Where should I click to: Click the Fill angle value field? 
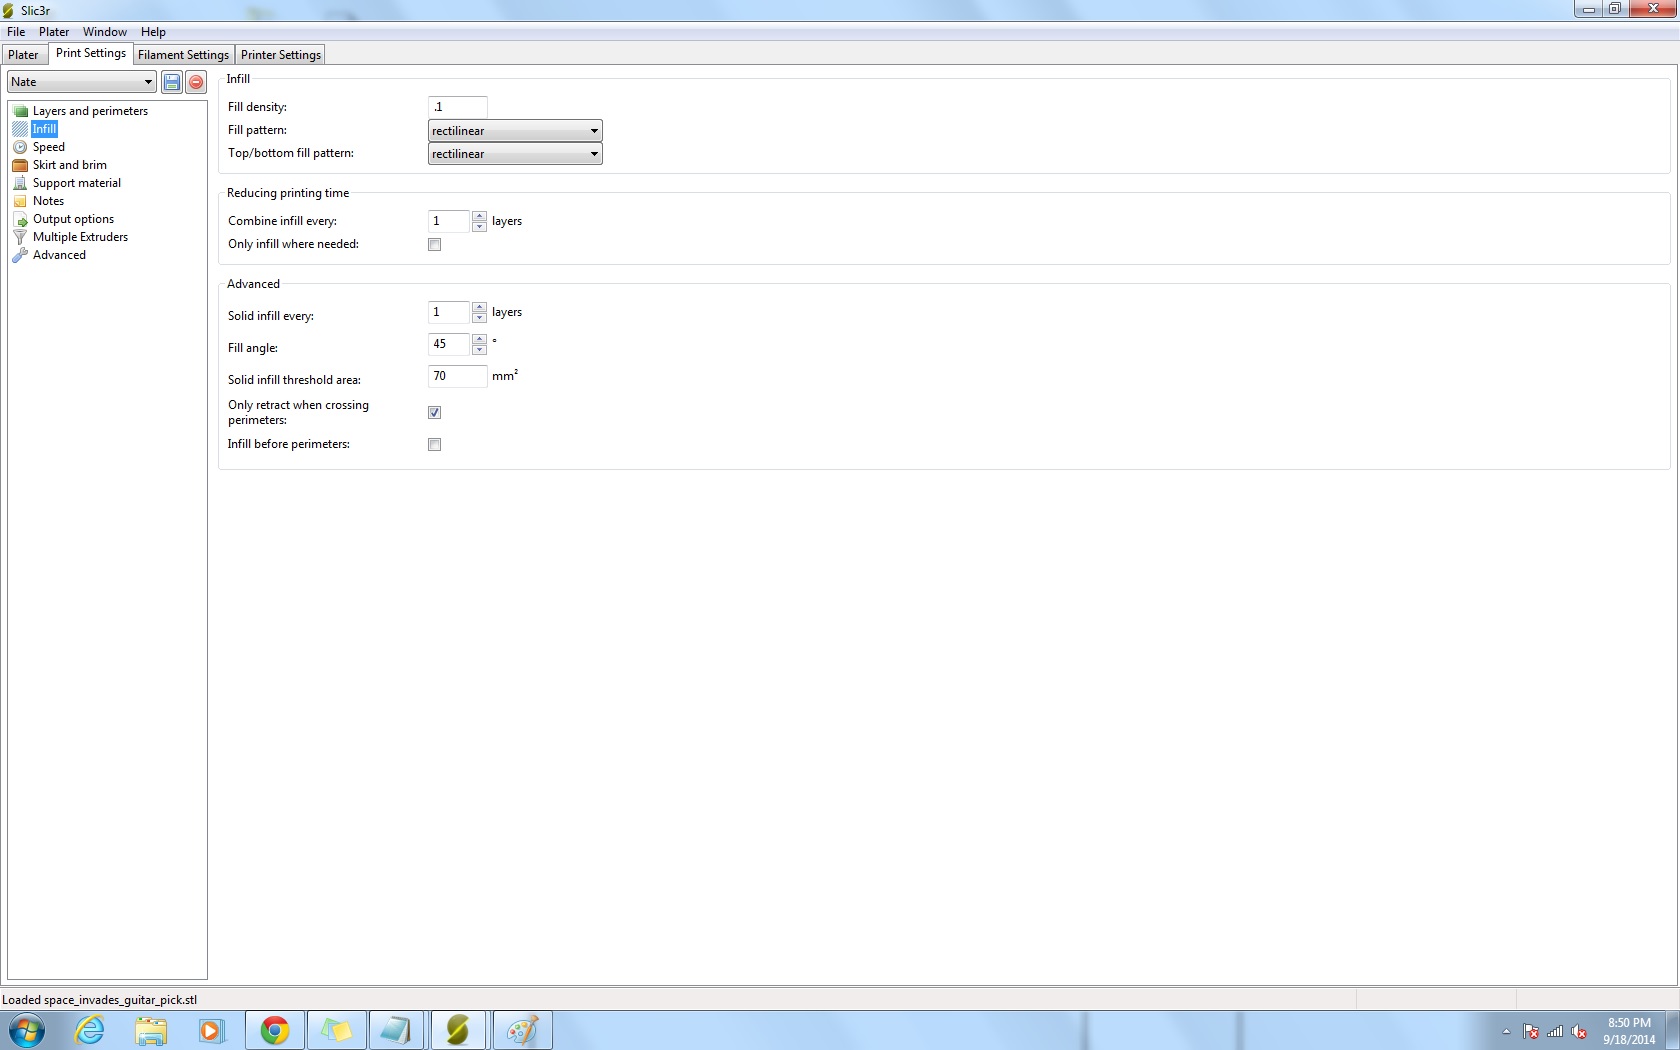tap(449, 344)
